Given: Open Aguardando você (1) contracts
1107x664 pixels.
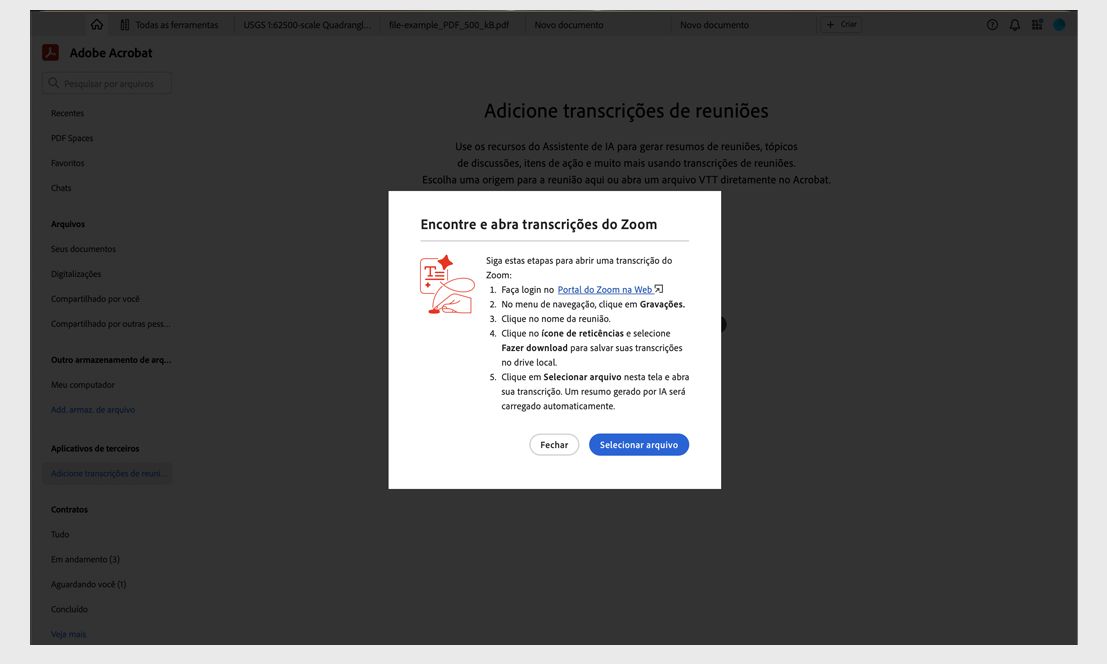Looking at the screenshot, I should [x=88, y=584].
